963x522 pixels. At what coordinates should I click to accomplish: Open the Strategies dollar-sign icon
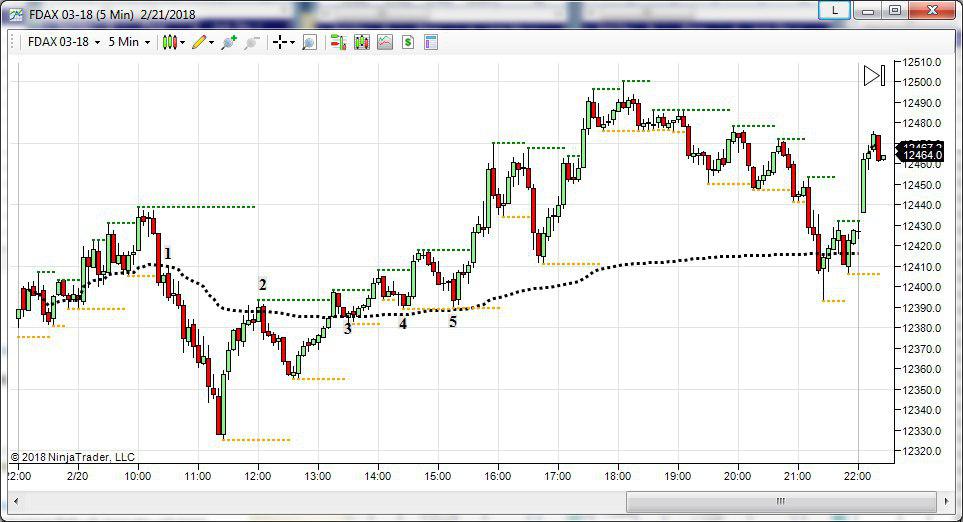408,42
